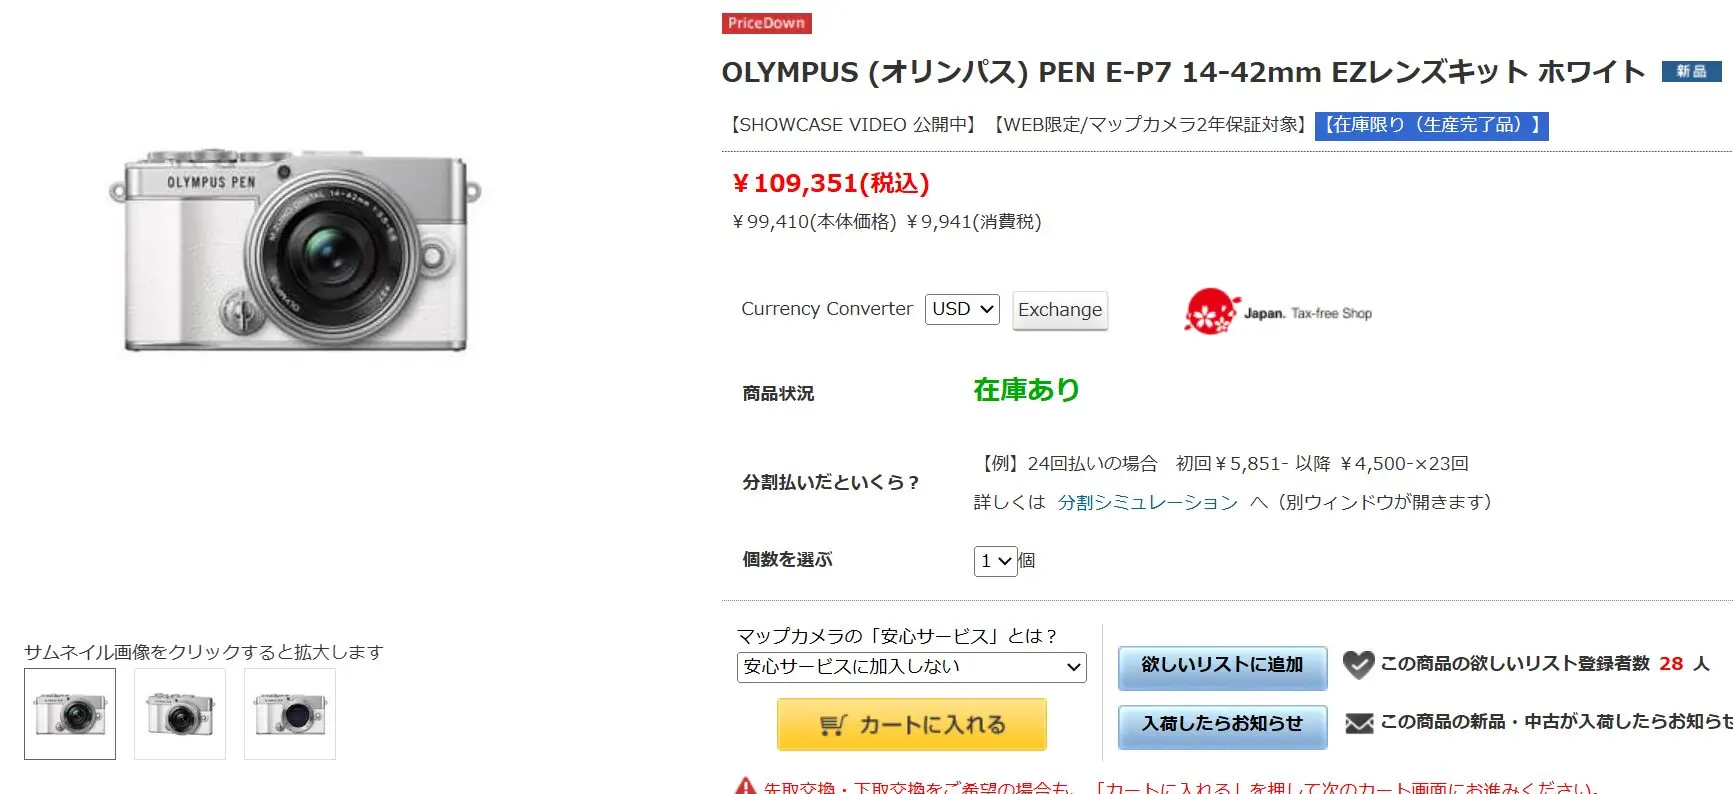This screenshot has height=794, width=1733.
Task: Click the 在庫限り（生産完了品） blue label
Action: point(1431,125)
